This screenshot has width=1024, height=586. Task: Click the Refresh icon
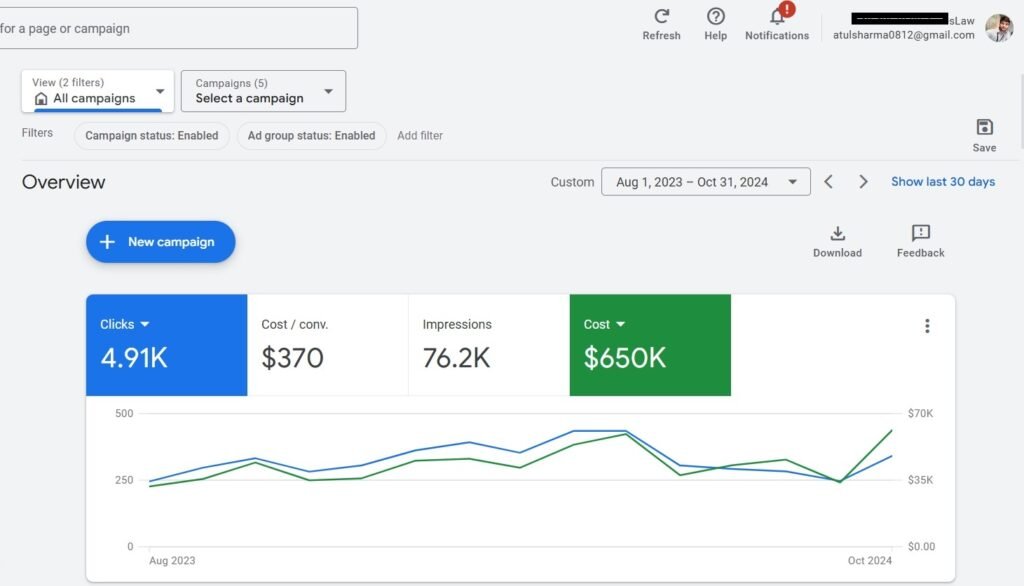(x=661, y=19)
